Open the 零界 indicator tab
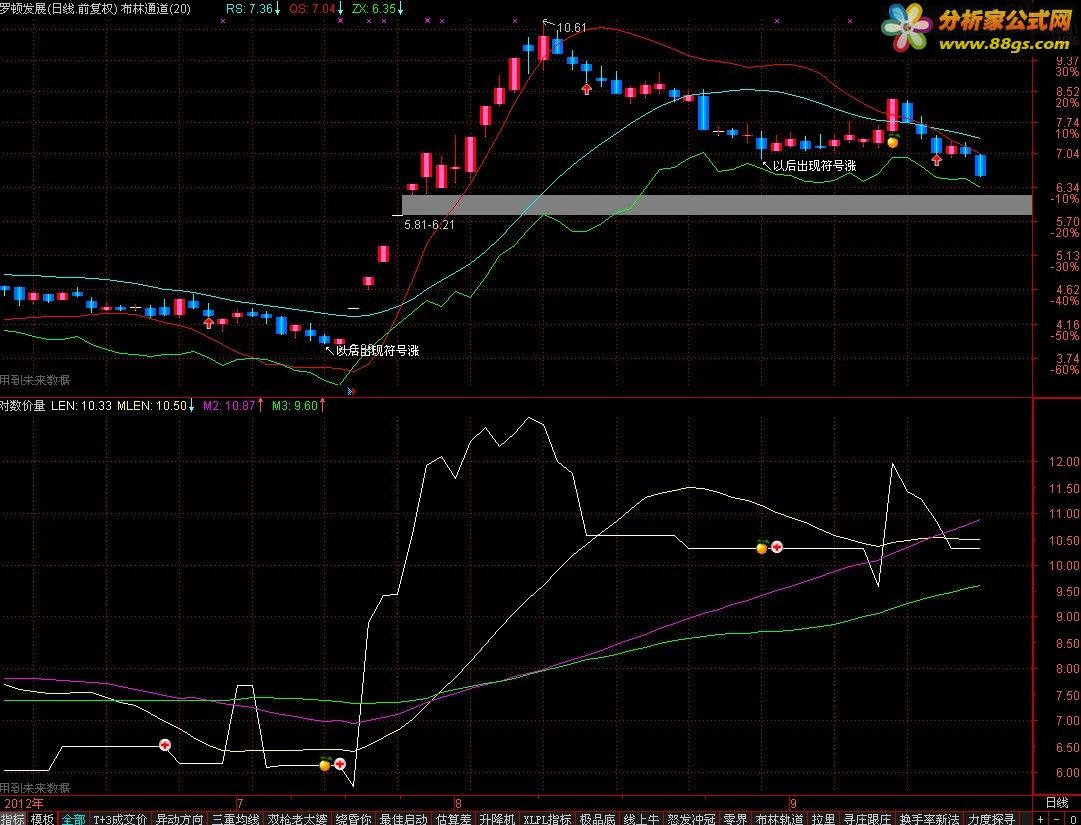This screenshot has height=825, width=1081. [x=735, y=819]
